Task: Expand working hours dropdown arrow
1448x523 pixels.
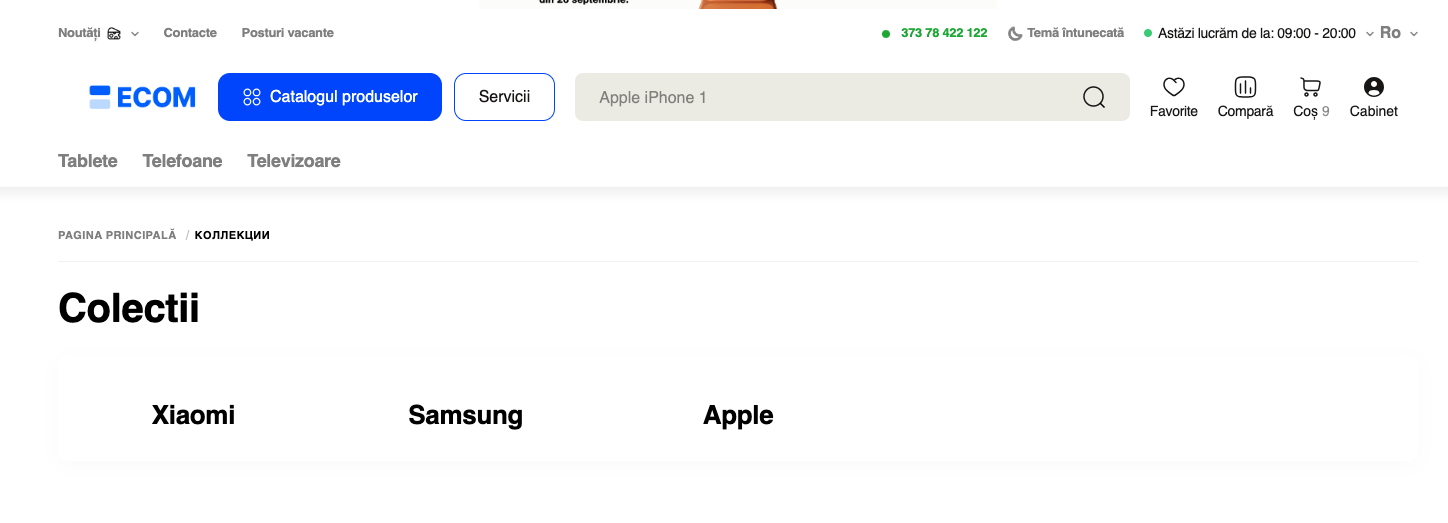Action: click(1367, 34)
